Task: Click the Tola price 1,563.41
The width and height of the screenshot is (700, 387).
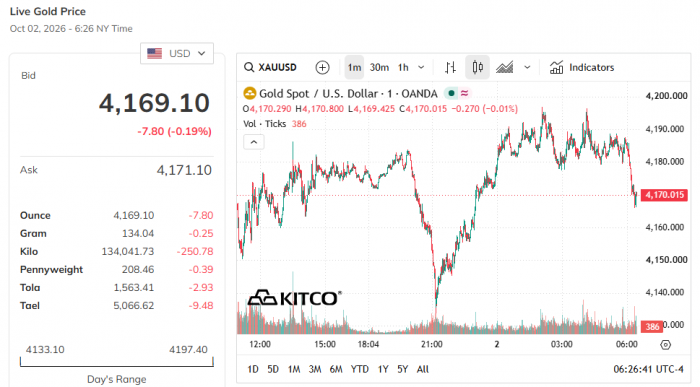Action: 133,287
